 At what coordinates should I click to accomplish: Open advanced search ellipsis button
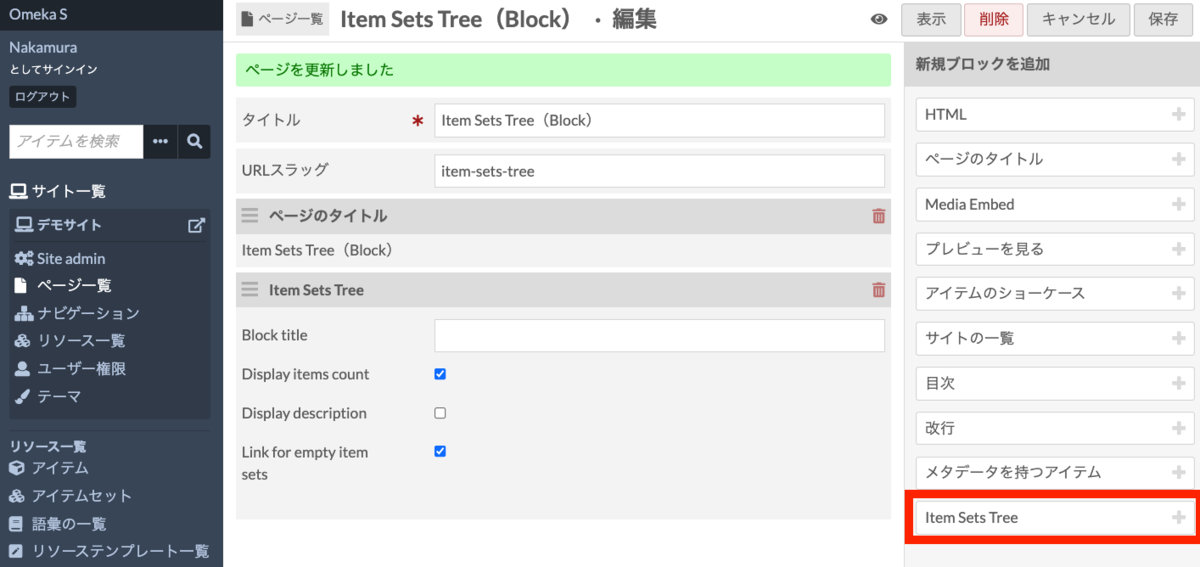point(160,141)
